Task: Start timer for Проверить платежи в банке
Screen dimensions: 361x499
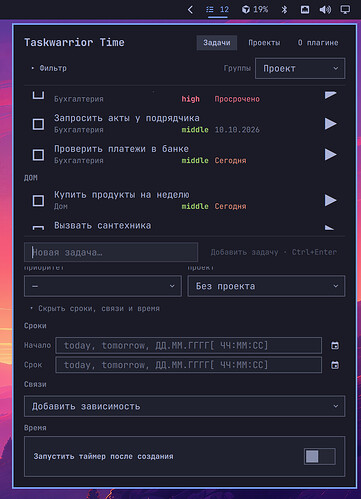Action: coord(330,154)
